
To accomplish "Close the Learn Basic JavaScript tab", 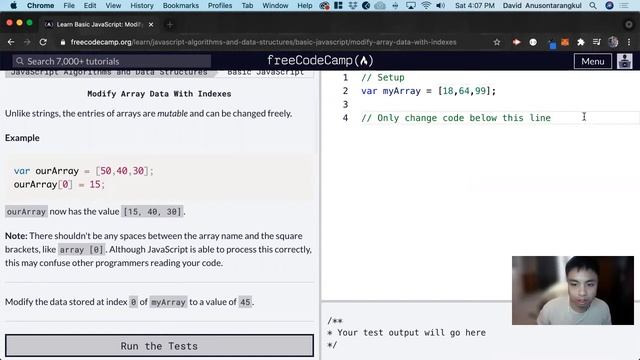I will [151, 24].
